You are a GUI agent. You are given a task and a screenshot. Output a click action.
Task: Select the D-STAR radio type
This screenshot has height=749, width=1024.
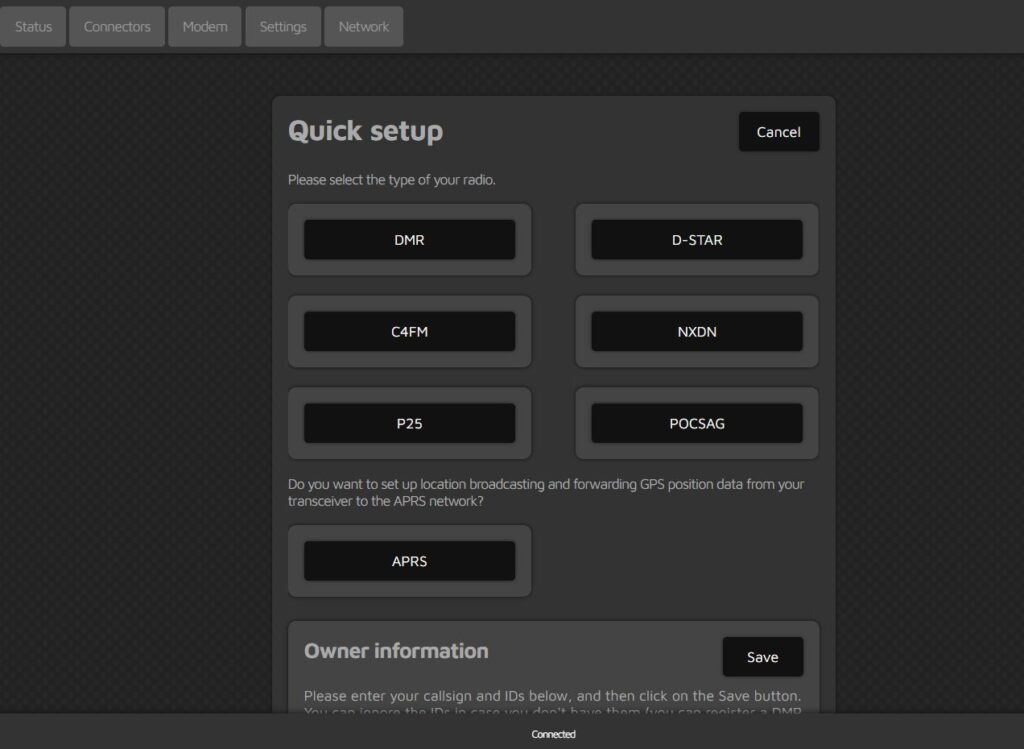click(x=697, y=240)
